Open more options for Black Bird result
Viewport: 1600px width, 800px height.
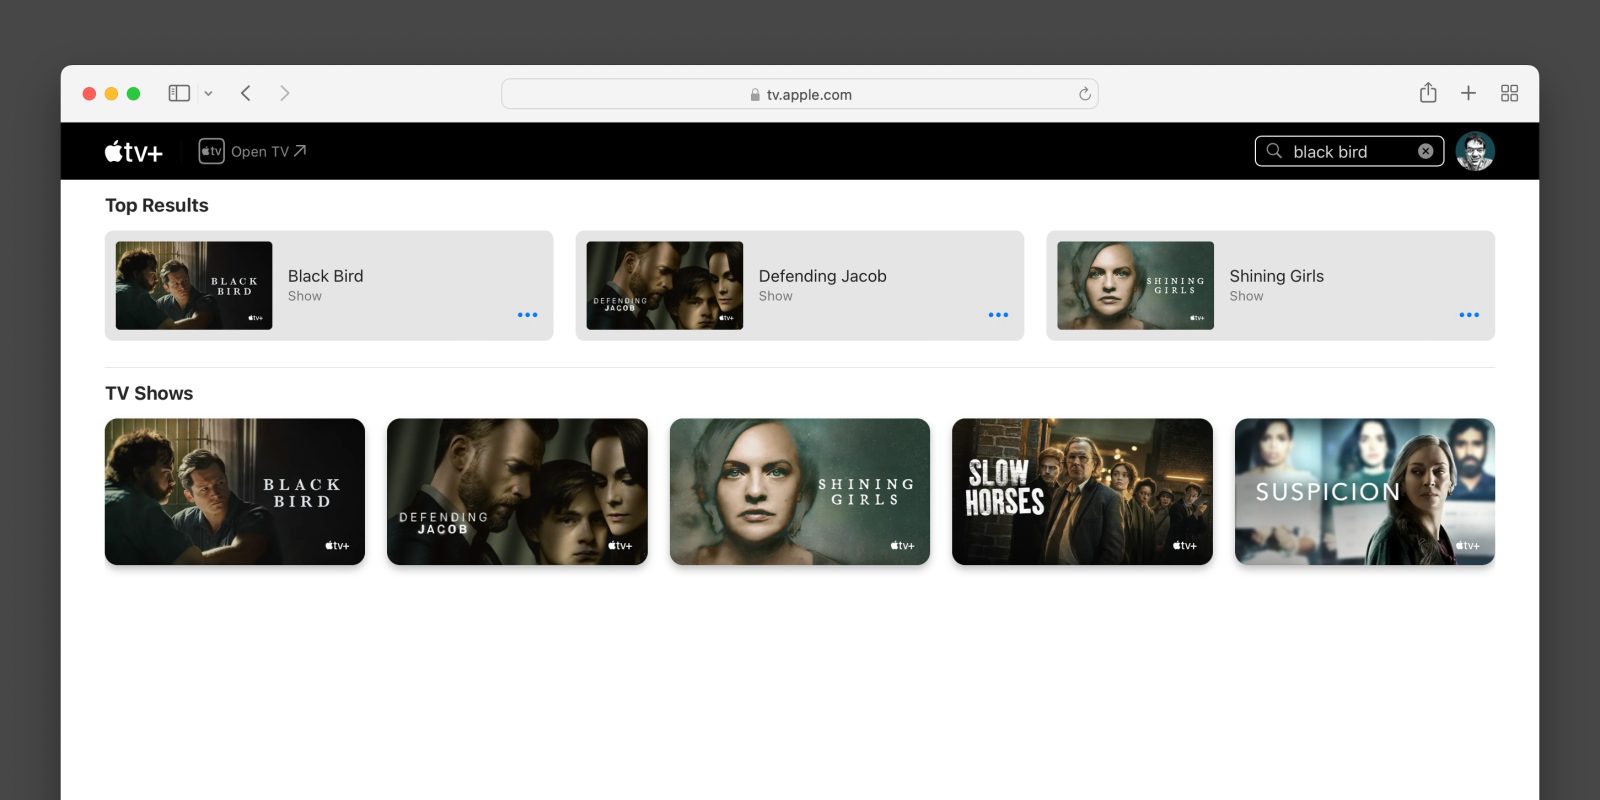tap(527, 315)
